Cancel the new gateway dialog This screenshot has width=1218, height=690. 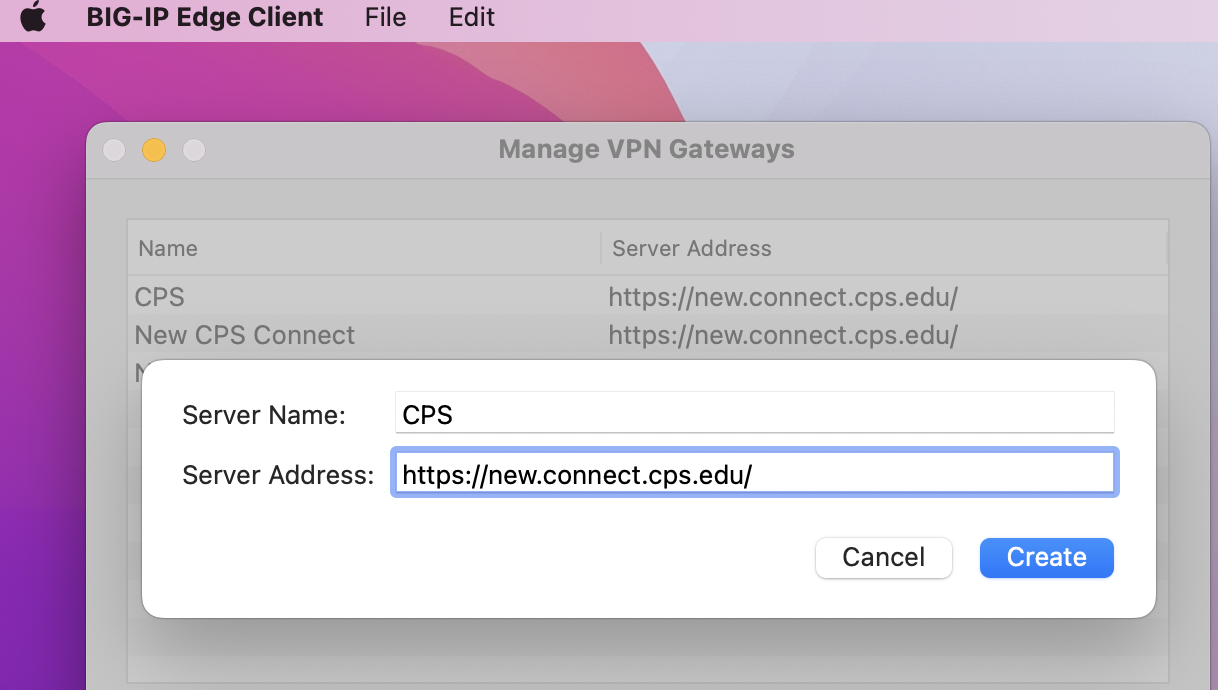coord(884,557)
